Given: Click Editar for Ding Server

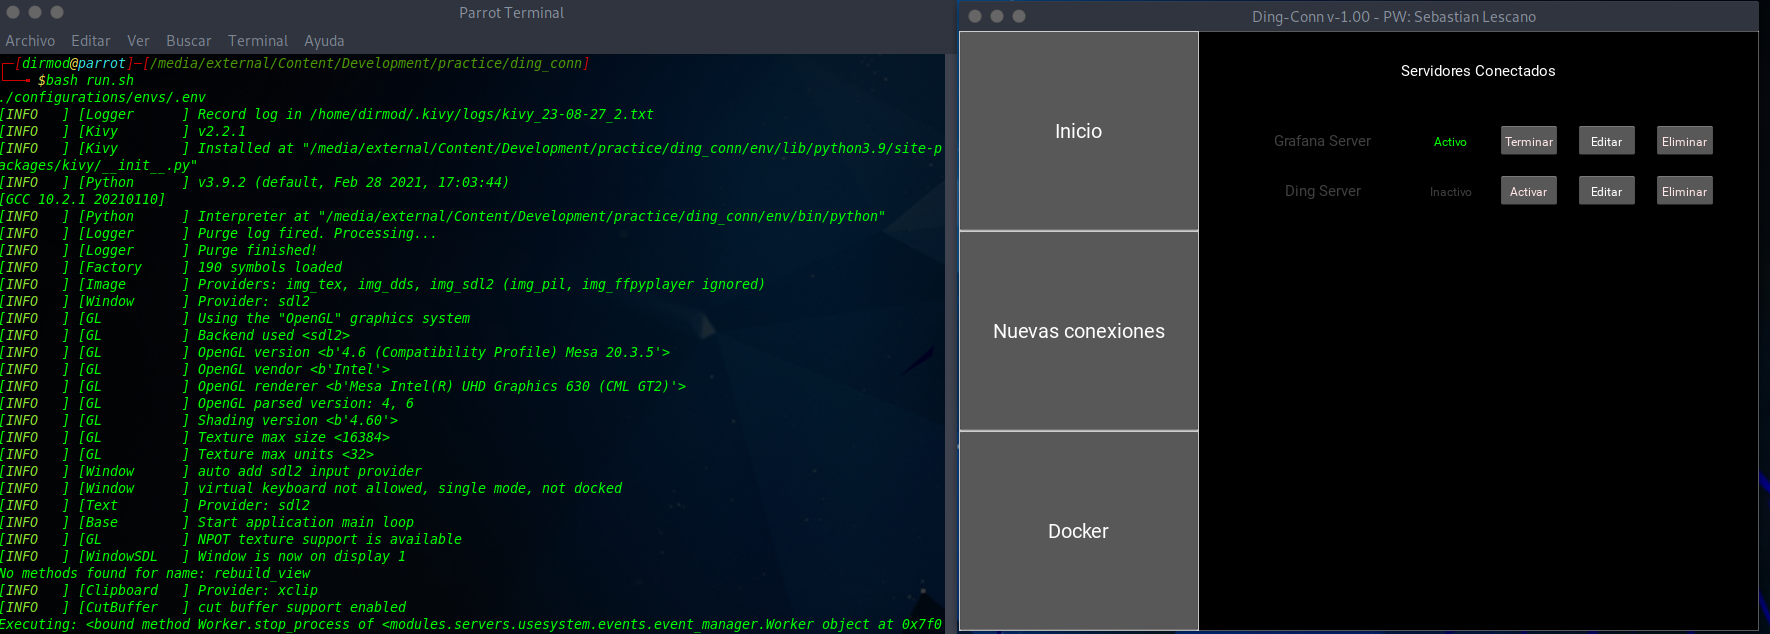Looking at the screenshot, I should coord(1607,191).
